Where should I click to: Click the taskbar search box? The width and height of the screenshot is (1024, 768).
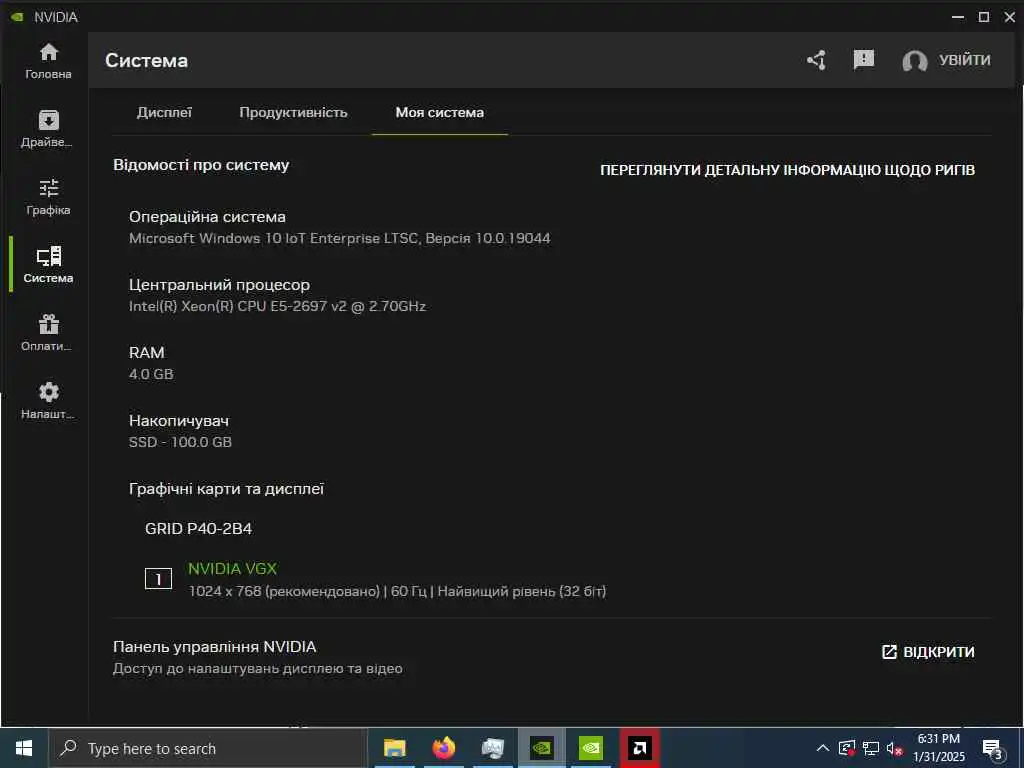208,748
